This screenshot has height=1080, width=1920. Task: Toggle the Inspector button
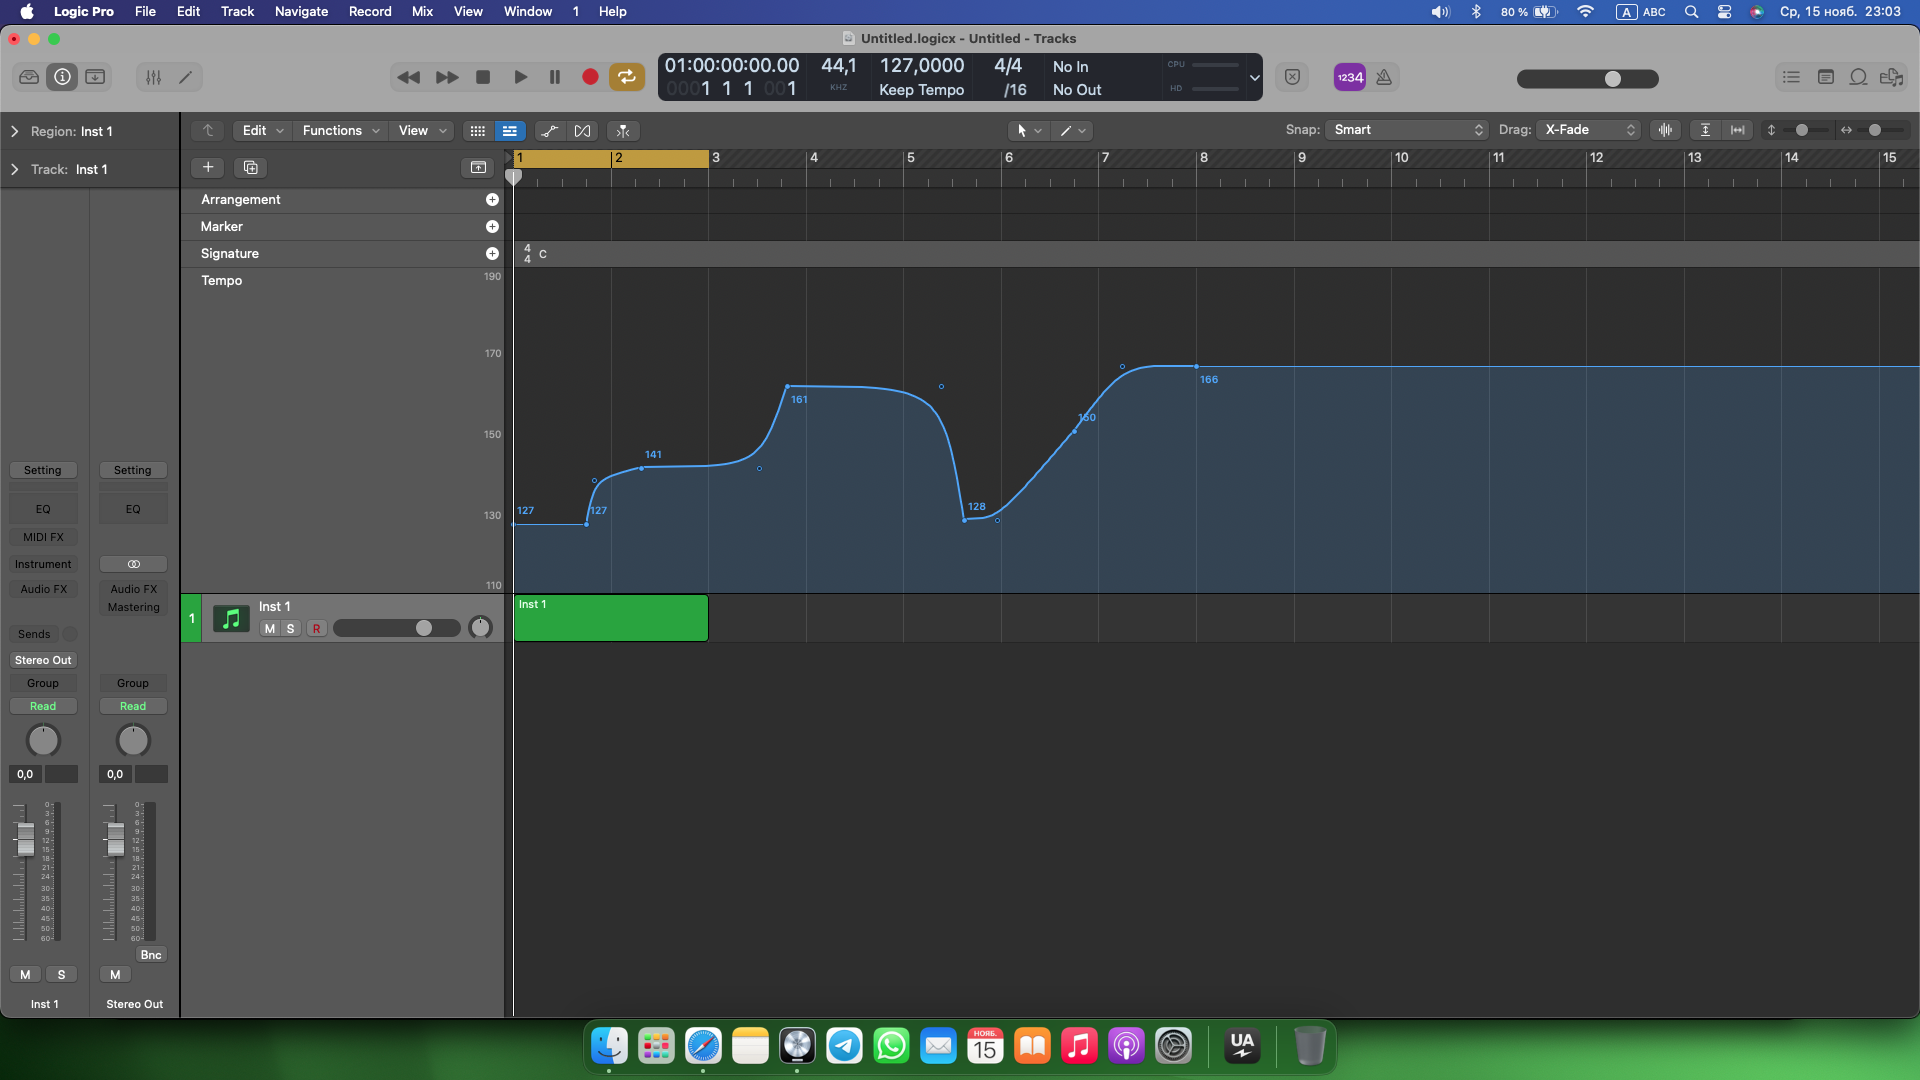point(62,77)
